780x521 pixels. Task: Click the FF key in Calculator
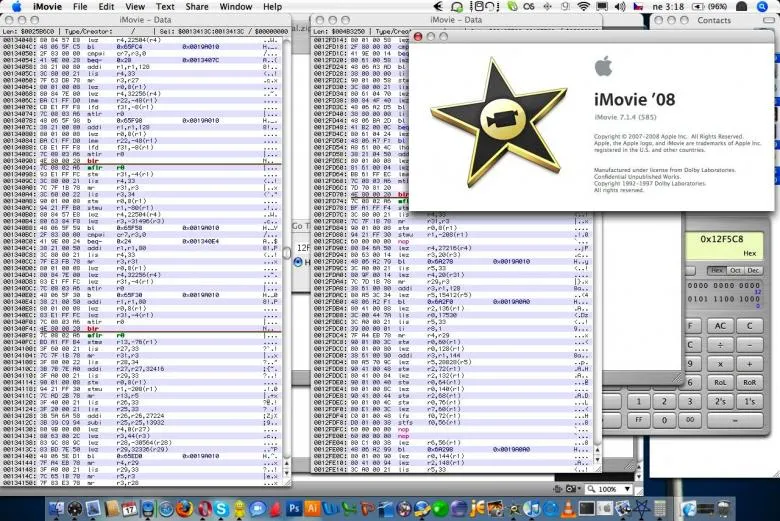coord(639,419)
